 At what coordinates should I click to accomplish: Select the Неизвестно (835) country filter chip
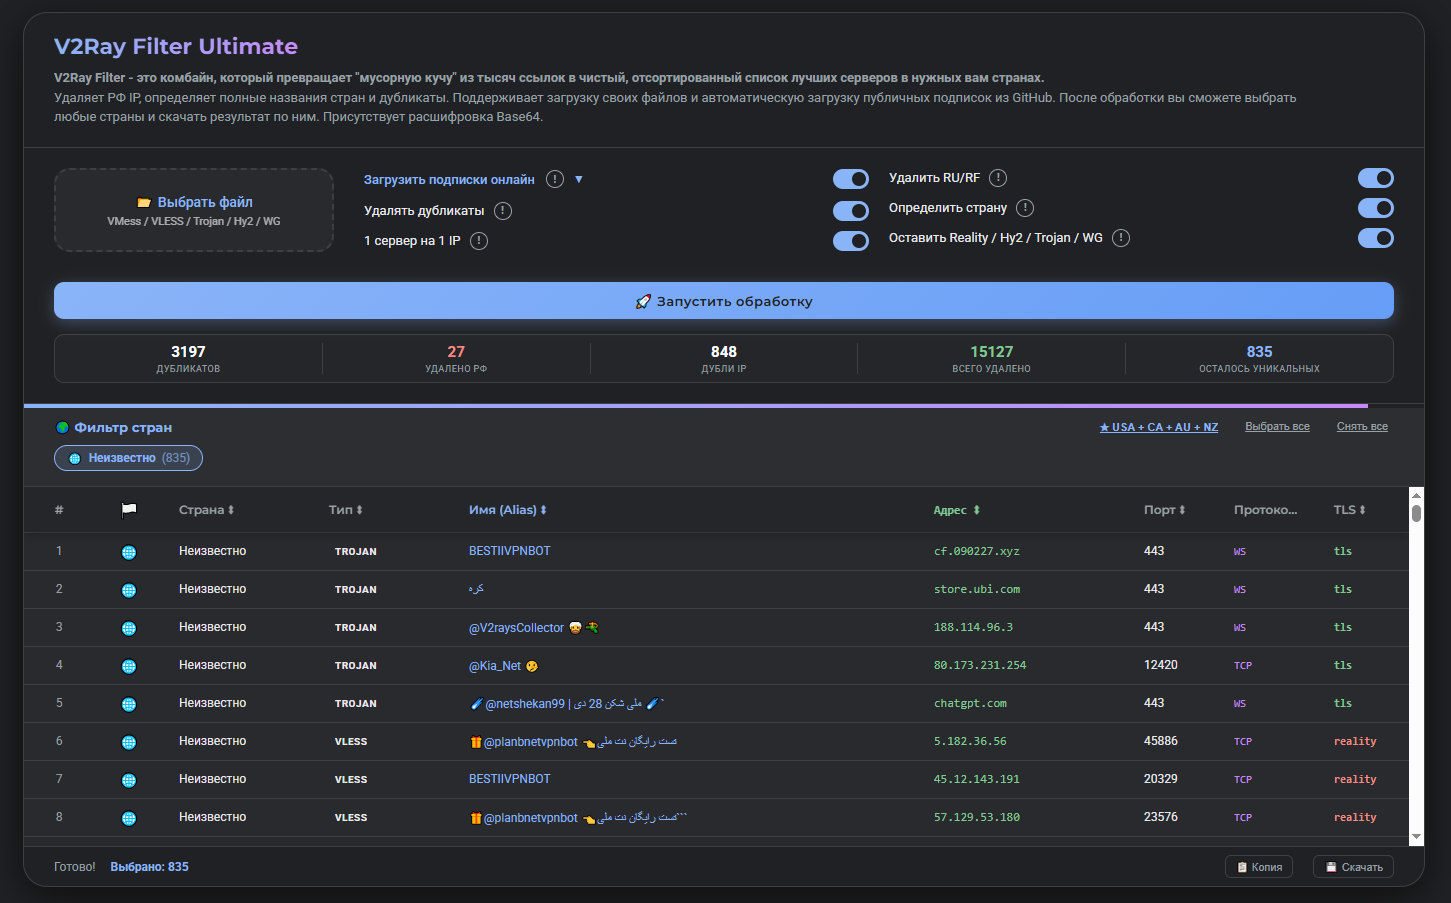tap(129, 458)
